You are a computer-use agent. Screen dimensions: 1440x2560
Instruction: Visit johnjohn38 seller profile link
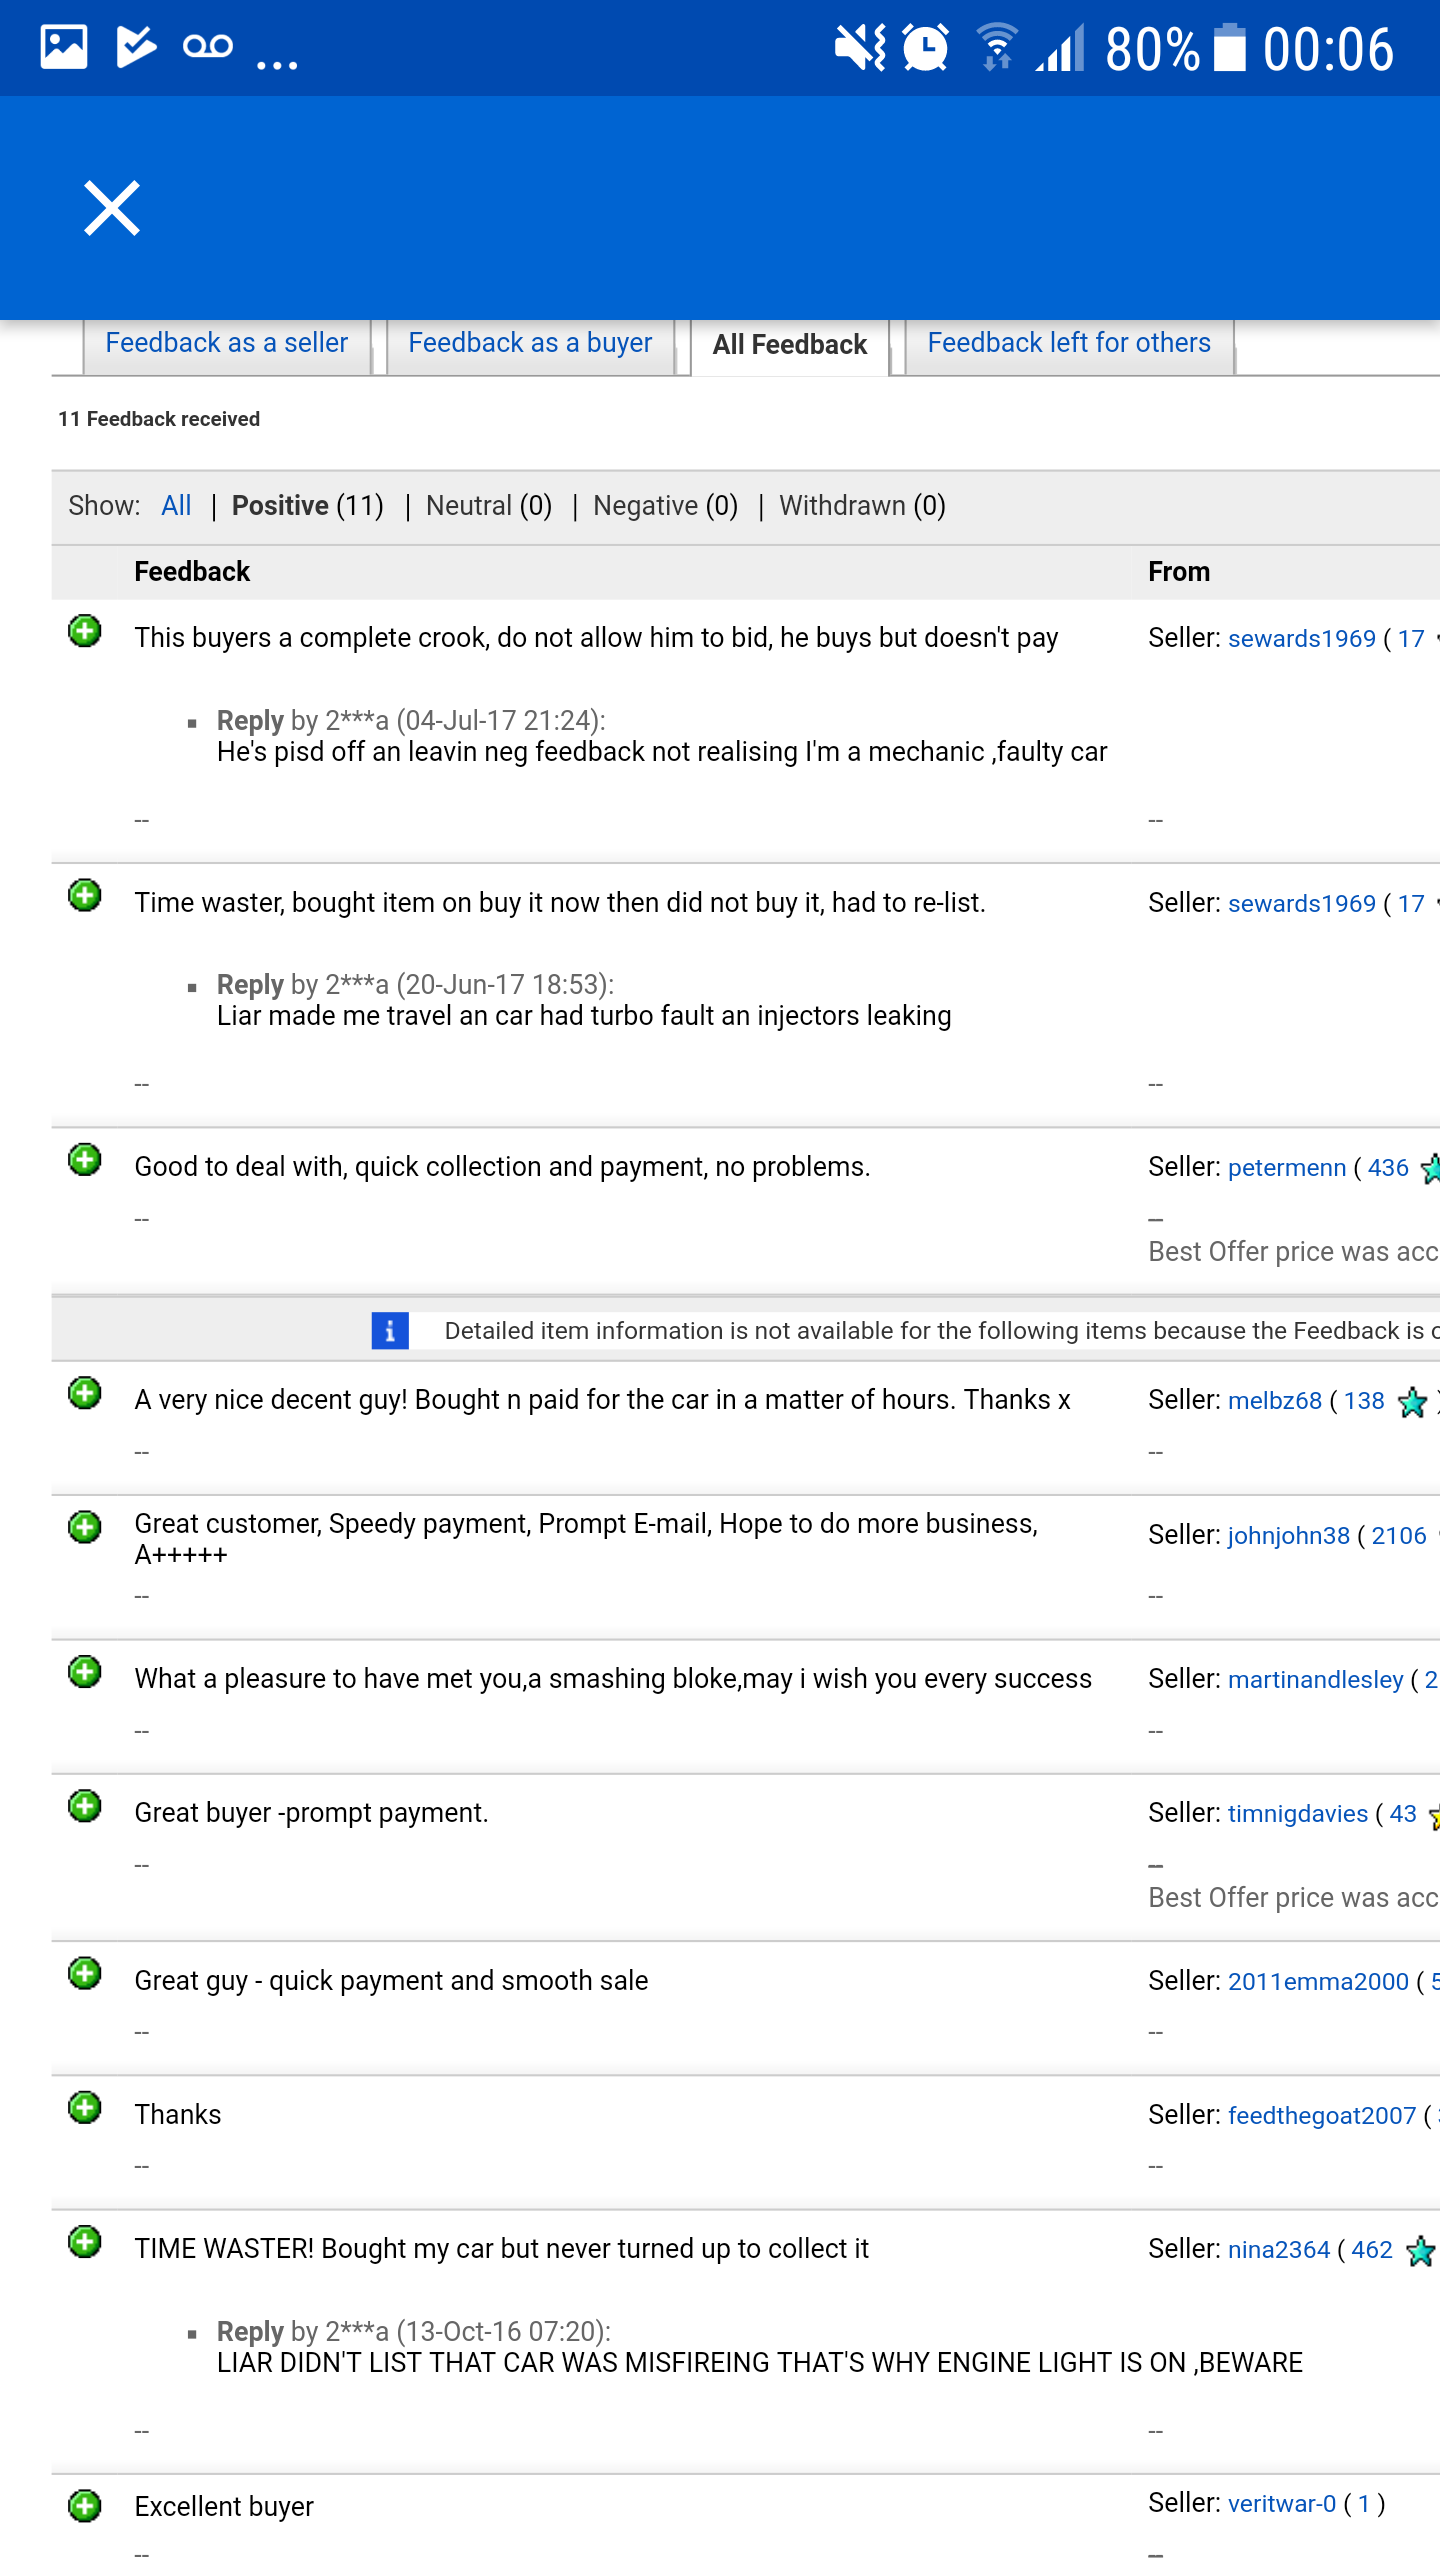coord(1289,1536)
